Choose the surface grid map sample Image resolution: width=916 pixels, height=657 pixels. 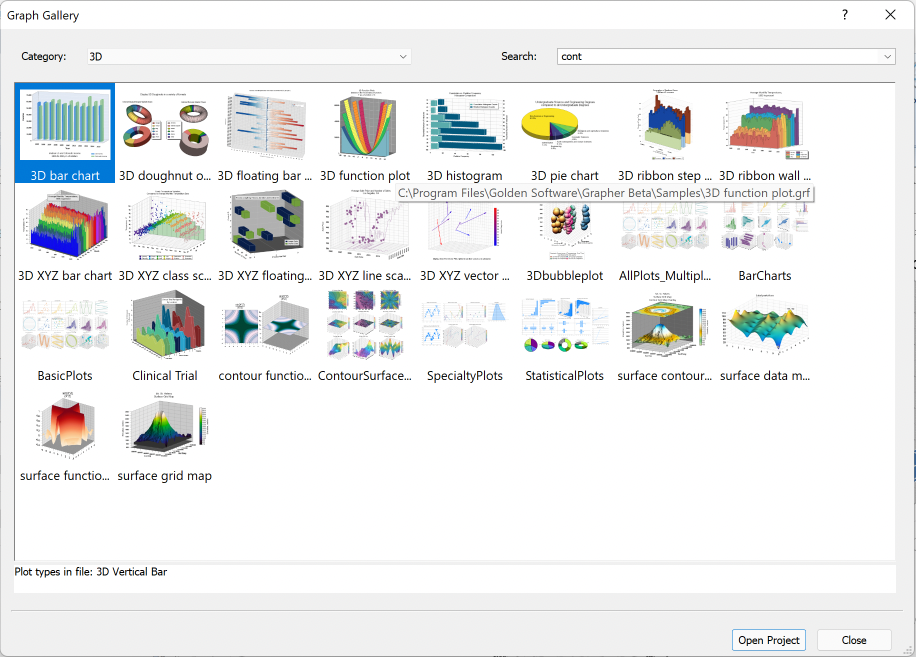(x=165, y=426)
